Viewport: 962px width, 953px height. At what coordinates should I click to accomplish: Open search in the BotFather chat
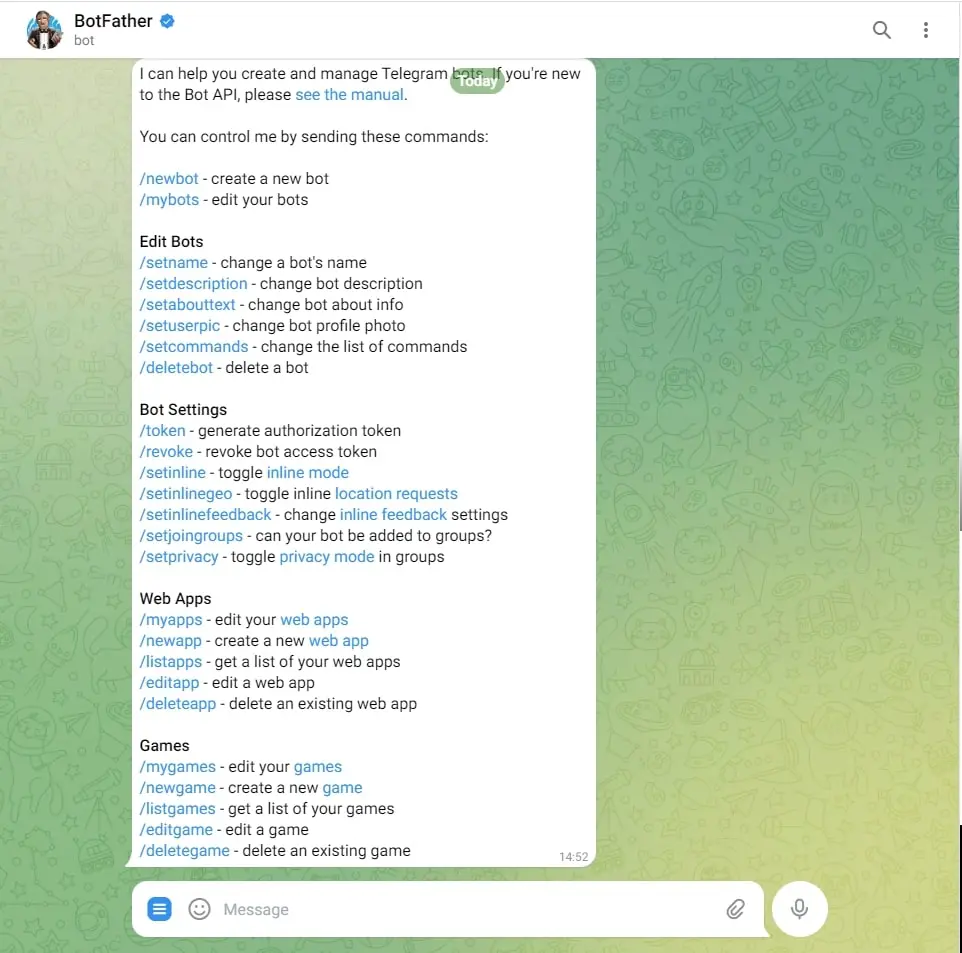pos(882,29)
